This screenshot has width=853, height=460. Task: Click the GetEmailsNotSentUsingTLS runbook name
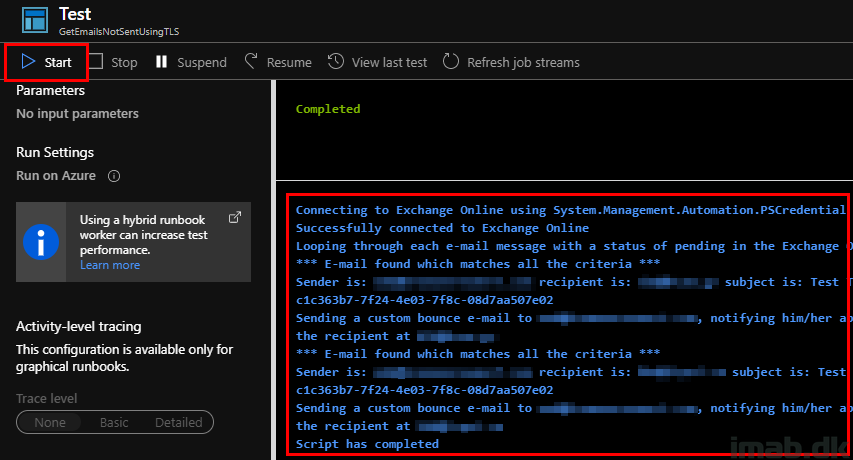119,32
